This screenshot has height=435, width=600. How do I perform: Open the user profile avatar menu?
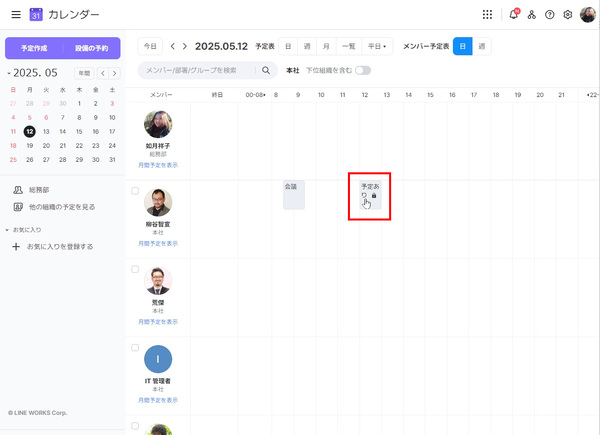point(587,15)
